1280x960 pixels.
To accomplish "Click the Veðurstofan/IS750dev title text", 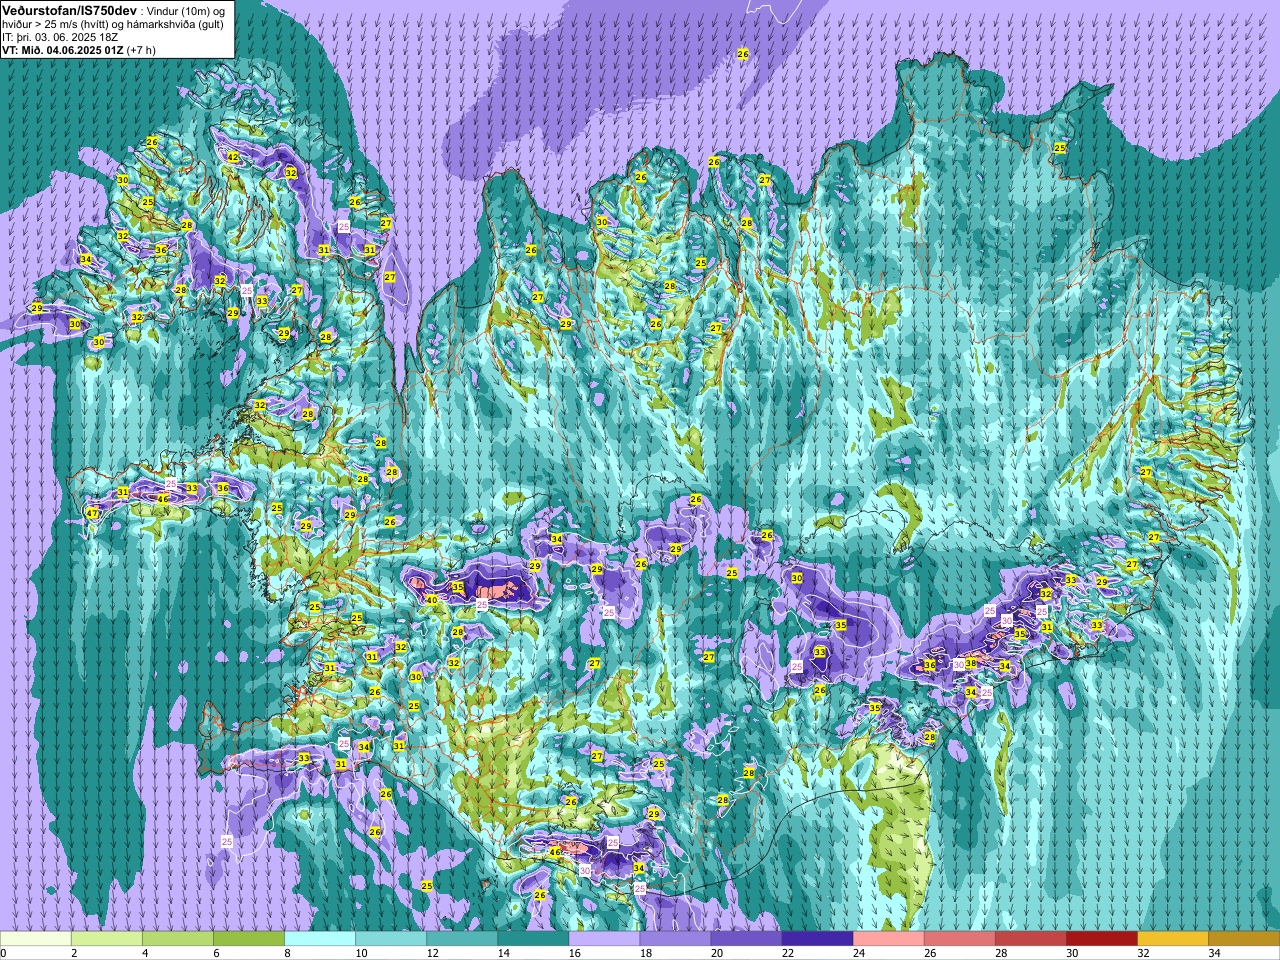I will click(x=69, y=10).
